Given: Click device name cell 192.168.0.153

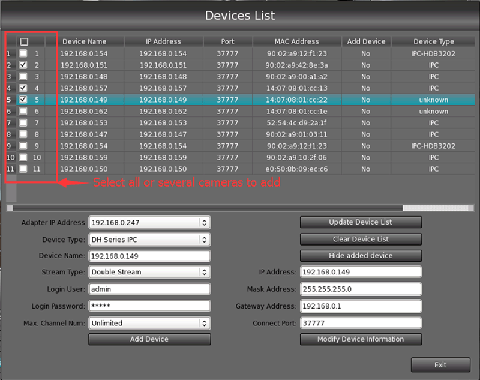Looking at the screenshot, I should (84, 123).
